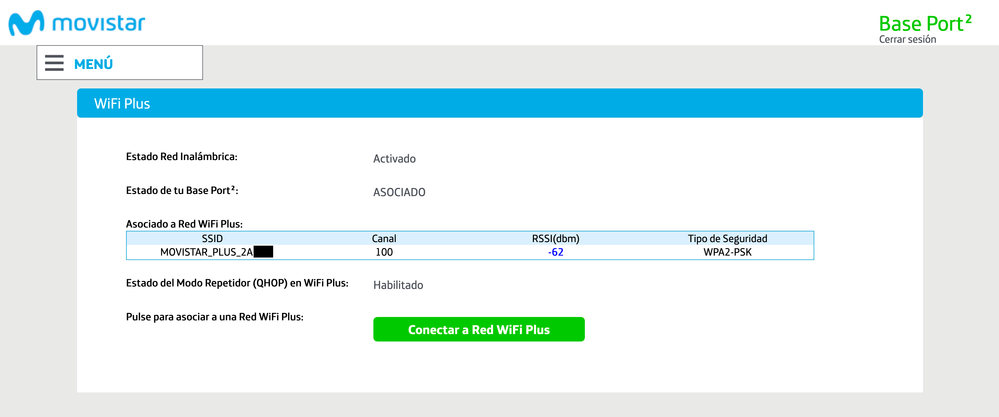Click the channel value 100
Image resolution: width=999 pixels, height=417 pixels.
(x=384, y=252)
